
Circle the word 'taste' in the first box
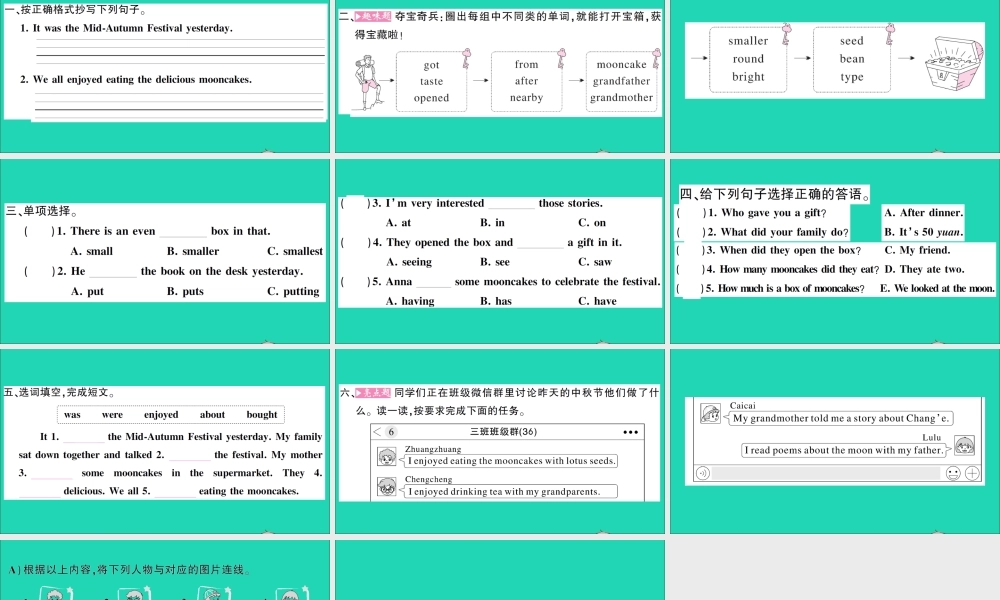(431, 82)
